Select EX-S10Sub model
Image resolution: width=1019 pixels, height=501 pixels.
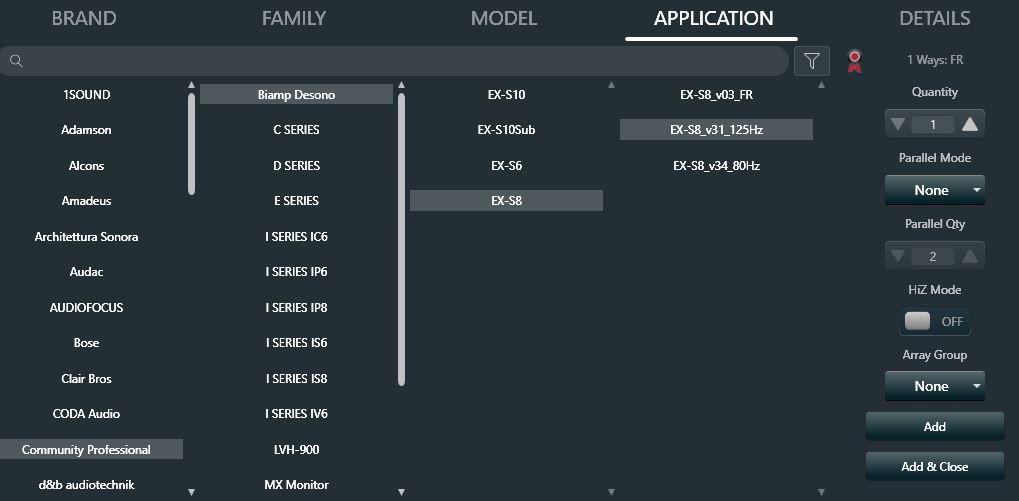506,130
